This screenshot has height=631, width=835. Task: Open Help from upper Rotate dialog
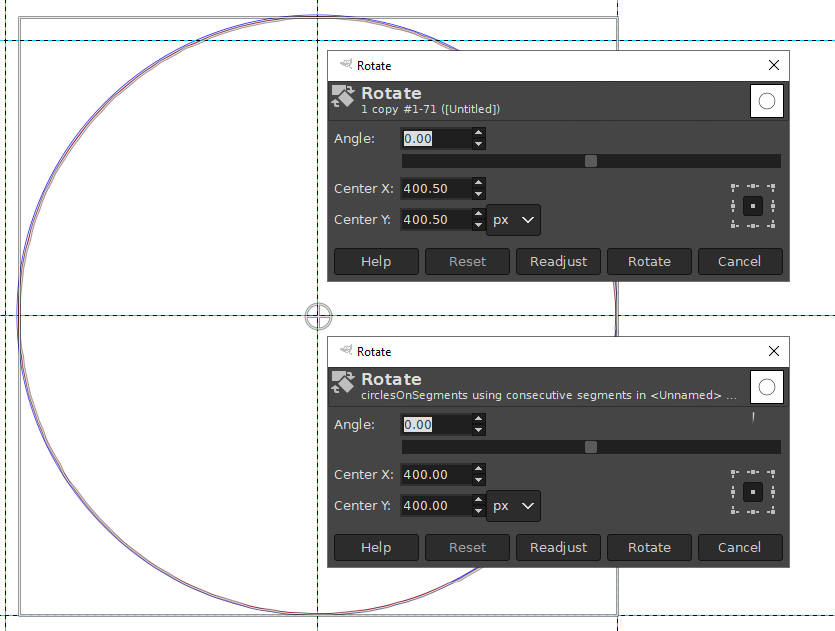point(376,261)
